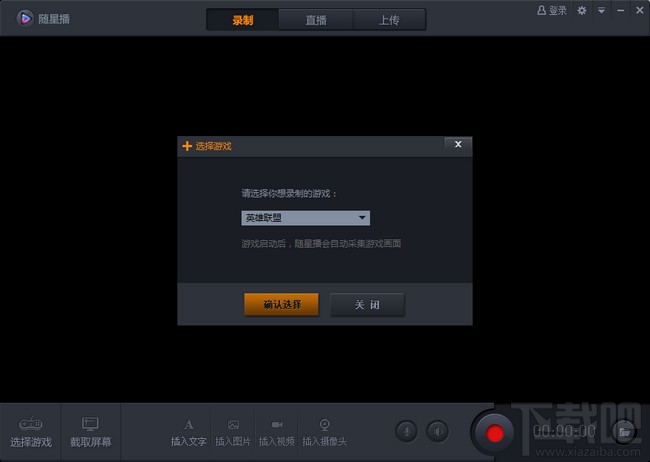This screenshot has height=462, width=650.
Task: Expand the 英雄联盟 game dropdown
Action: coord(306,218)
